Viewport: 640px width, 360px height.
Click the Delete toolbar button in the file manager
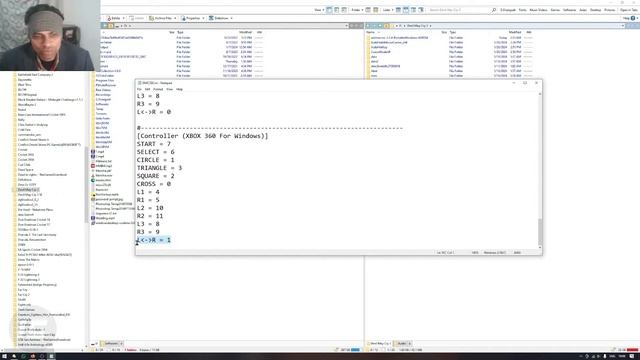(114, 18)
